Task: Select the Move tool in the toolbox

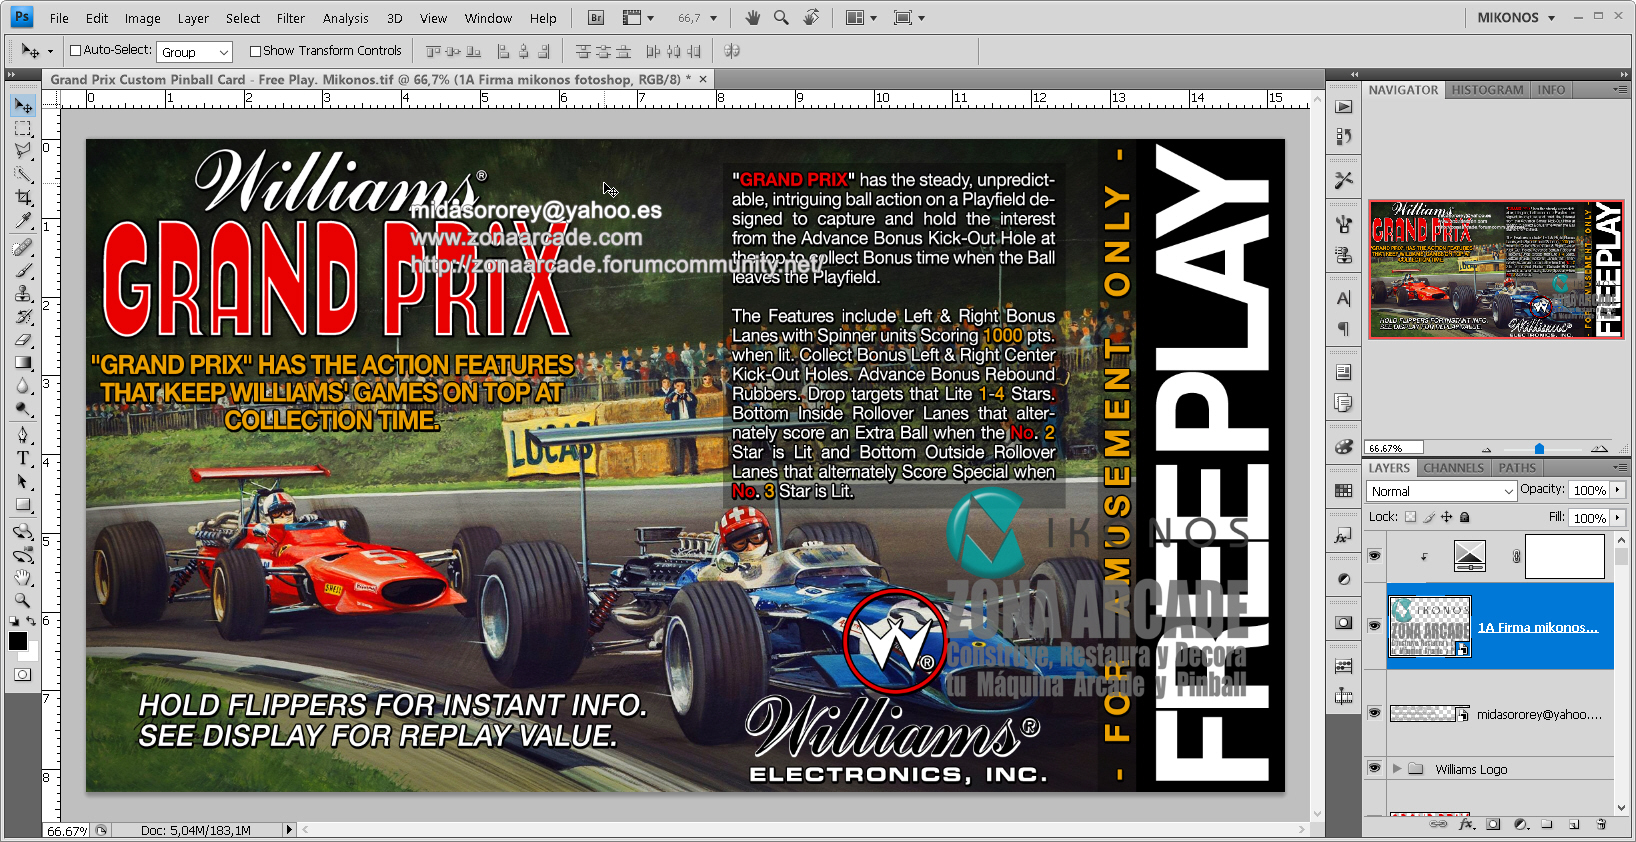Action: point(22,106)
